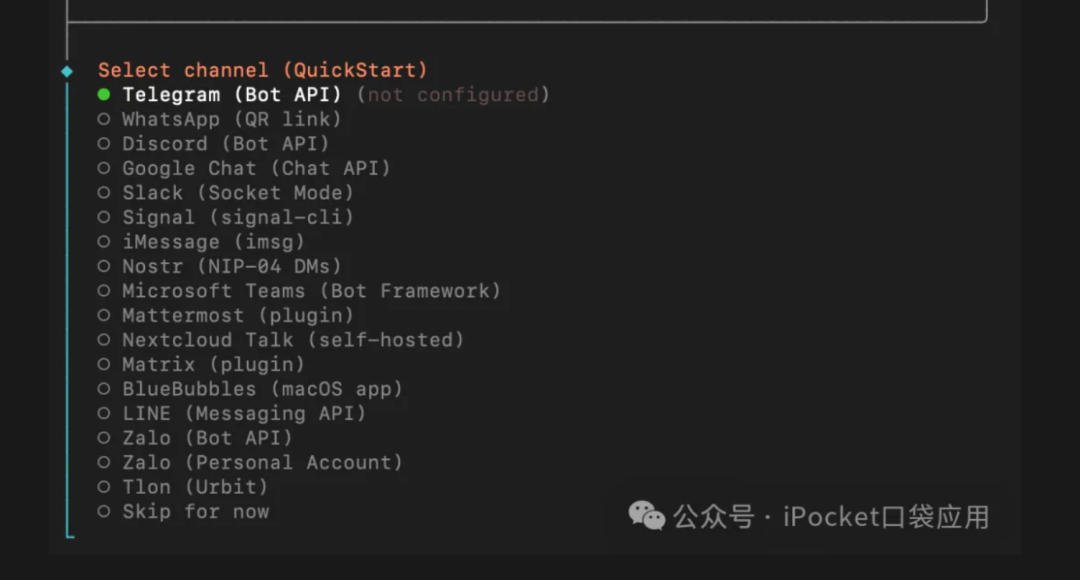
Task: Choose Signal (signal-cli) channel
Action: click(x=238, y=217)
